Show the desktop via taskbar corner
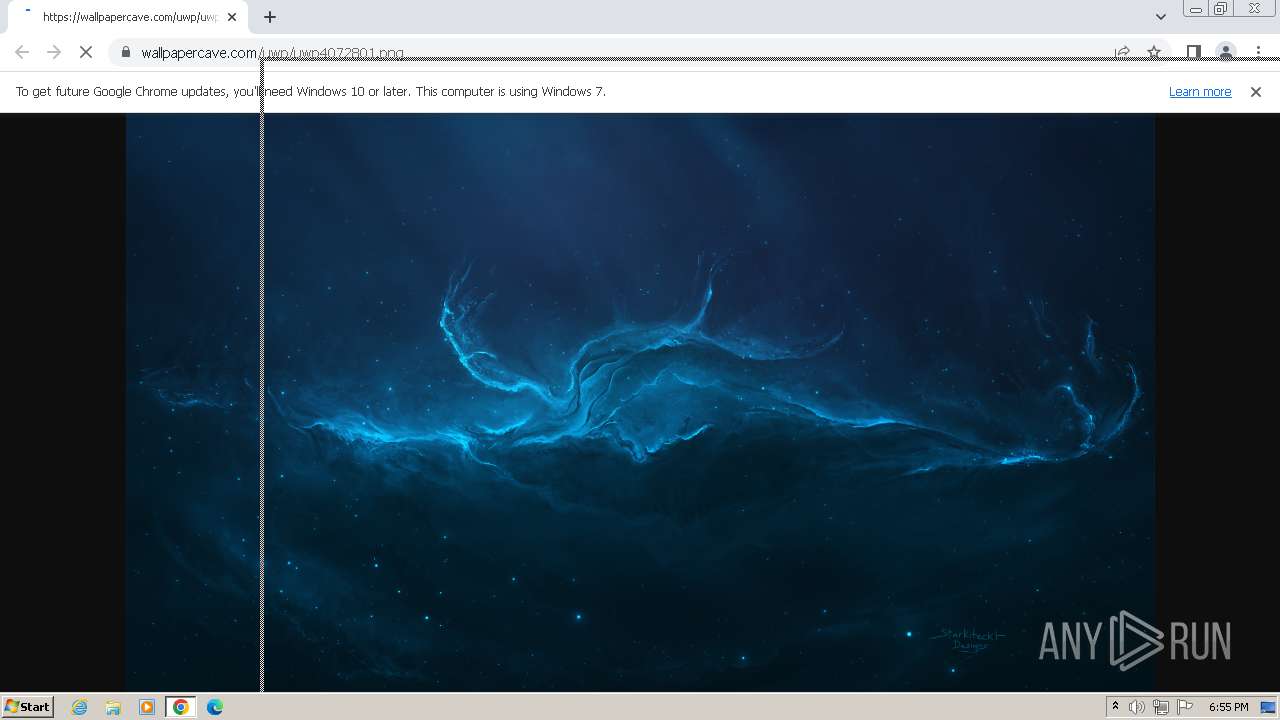The image size is (1280, 720). pyautogui.click(x=1269, y=707)
